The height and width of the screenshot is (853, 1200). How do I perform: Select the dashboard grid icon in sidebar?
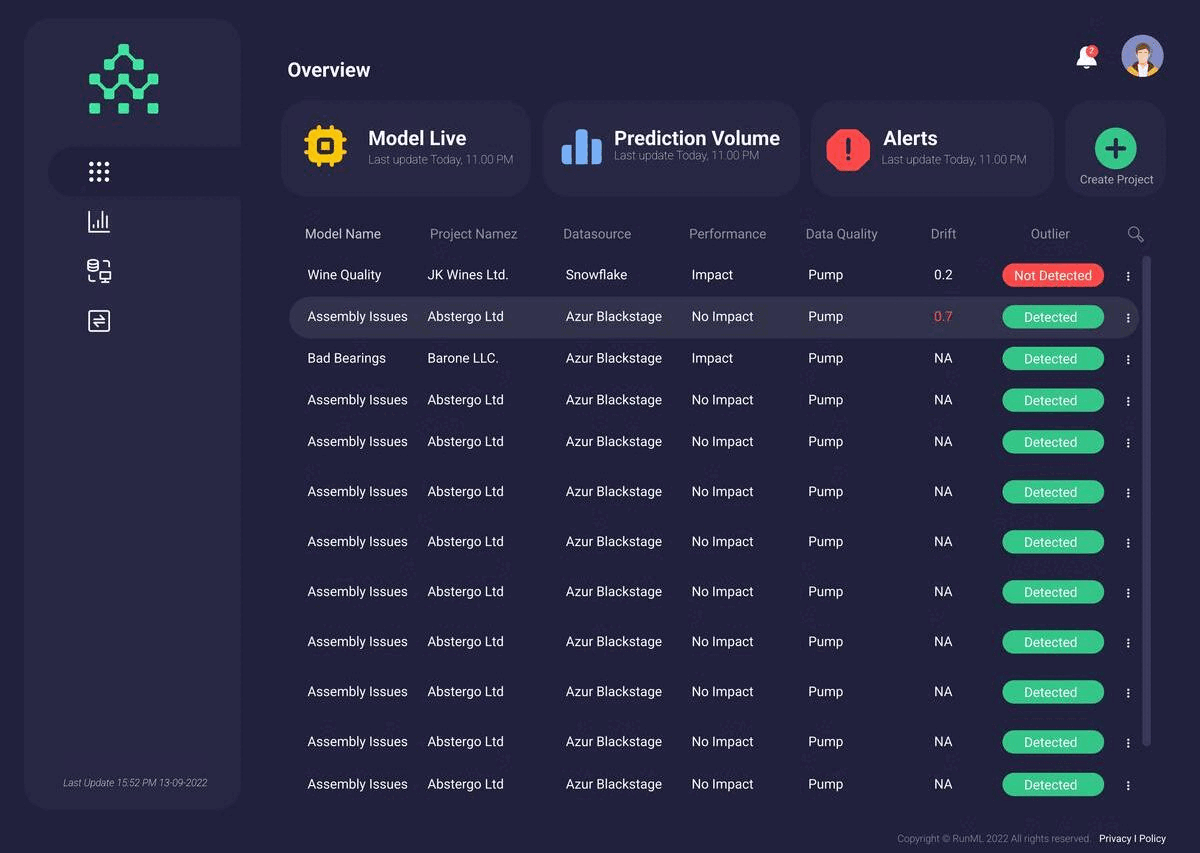tap(99, 172)
